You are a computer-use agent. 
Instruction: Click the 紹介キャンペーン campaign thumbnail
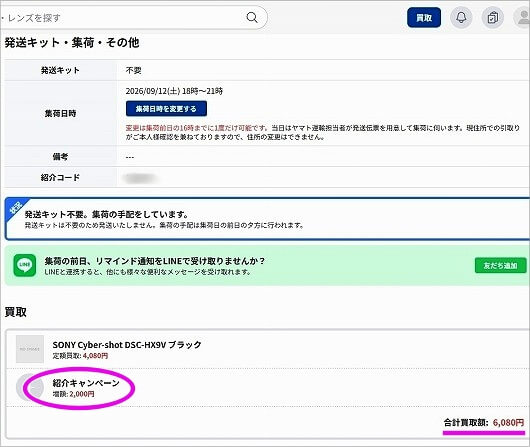pos(30,387)
